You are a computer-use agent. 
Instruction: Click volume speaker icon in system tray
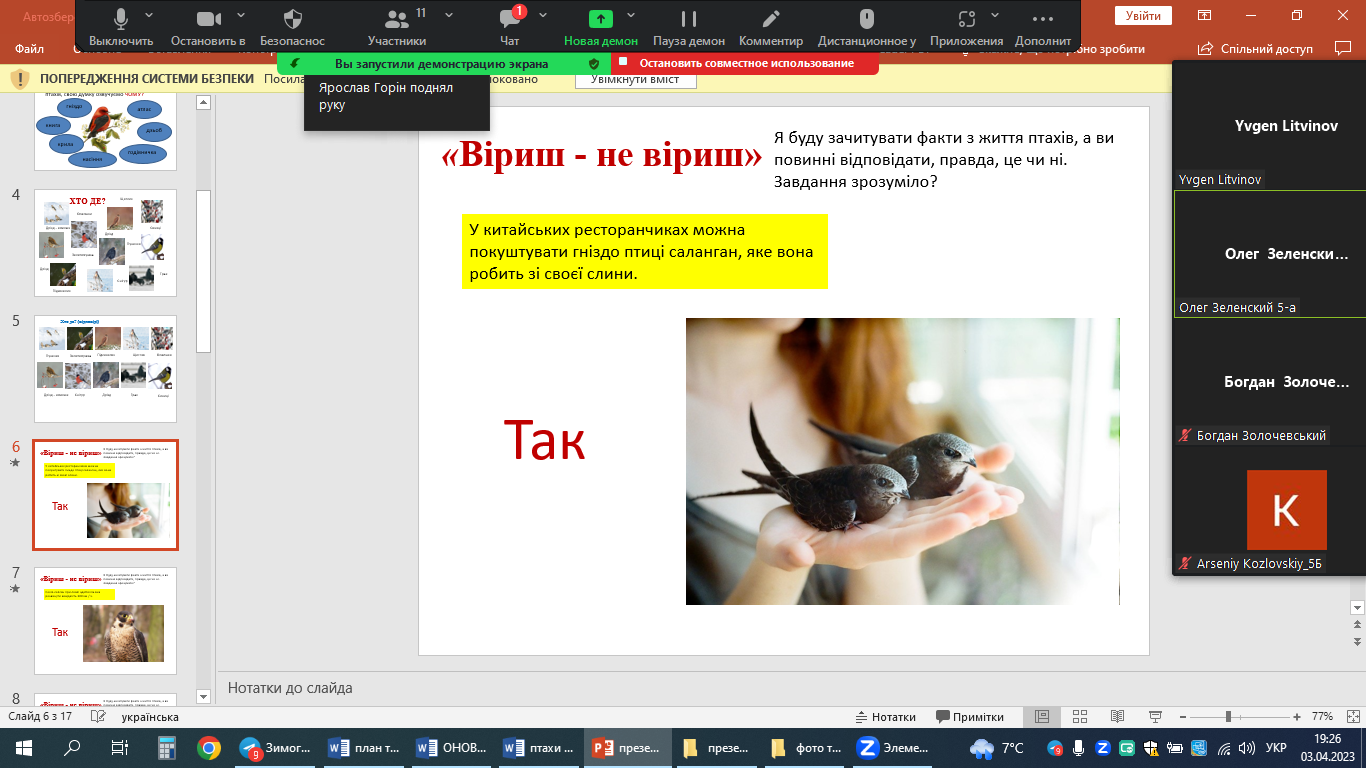[x=1245, y=747]
